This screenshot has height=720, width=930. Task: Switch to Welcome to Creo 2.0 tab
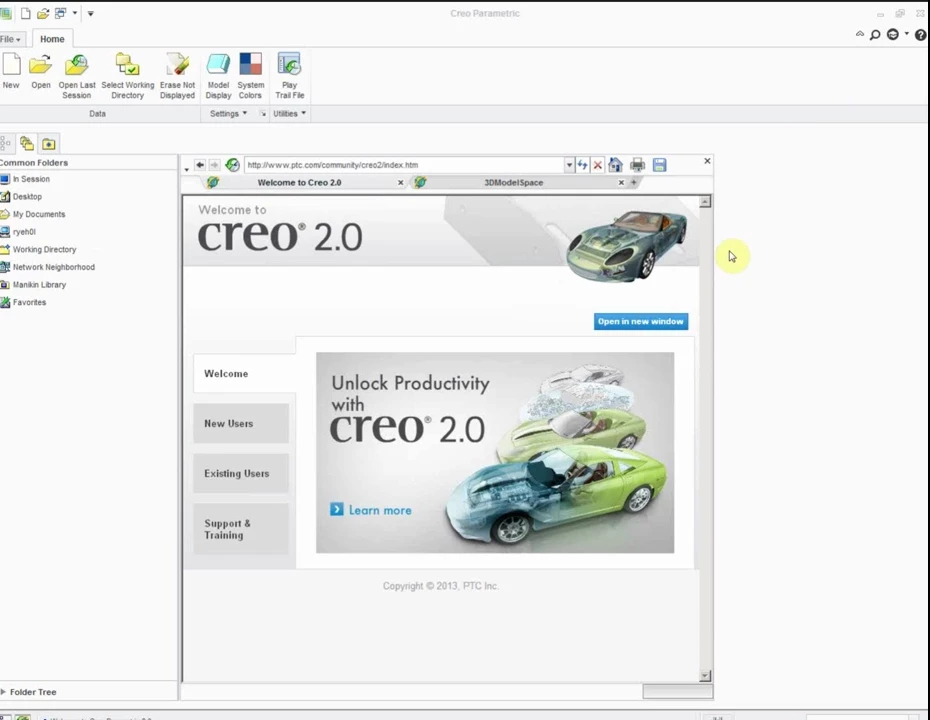coord(300,183)
